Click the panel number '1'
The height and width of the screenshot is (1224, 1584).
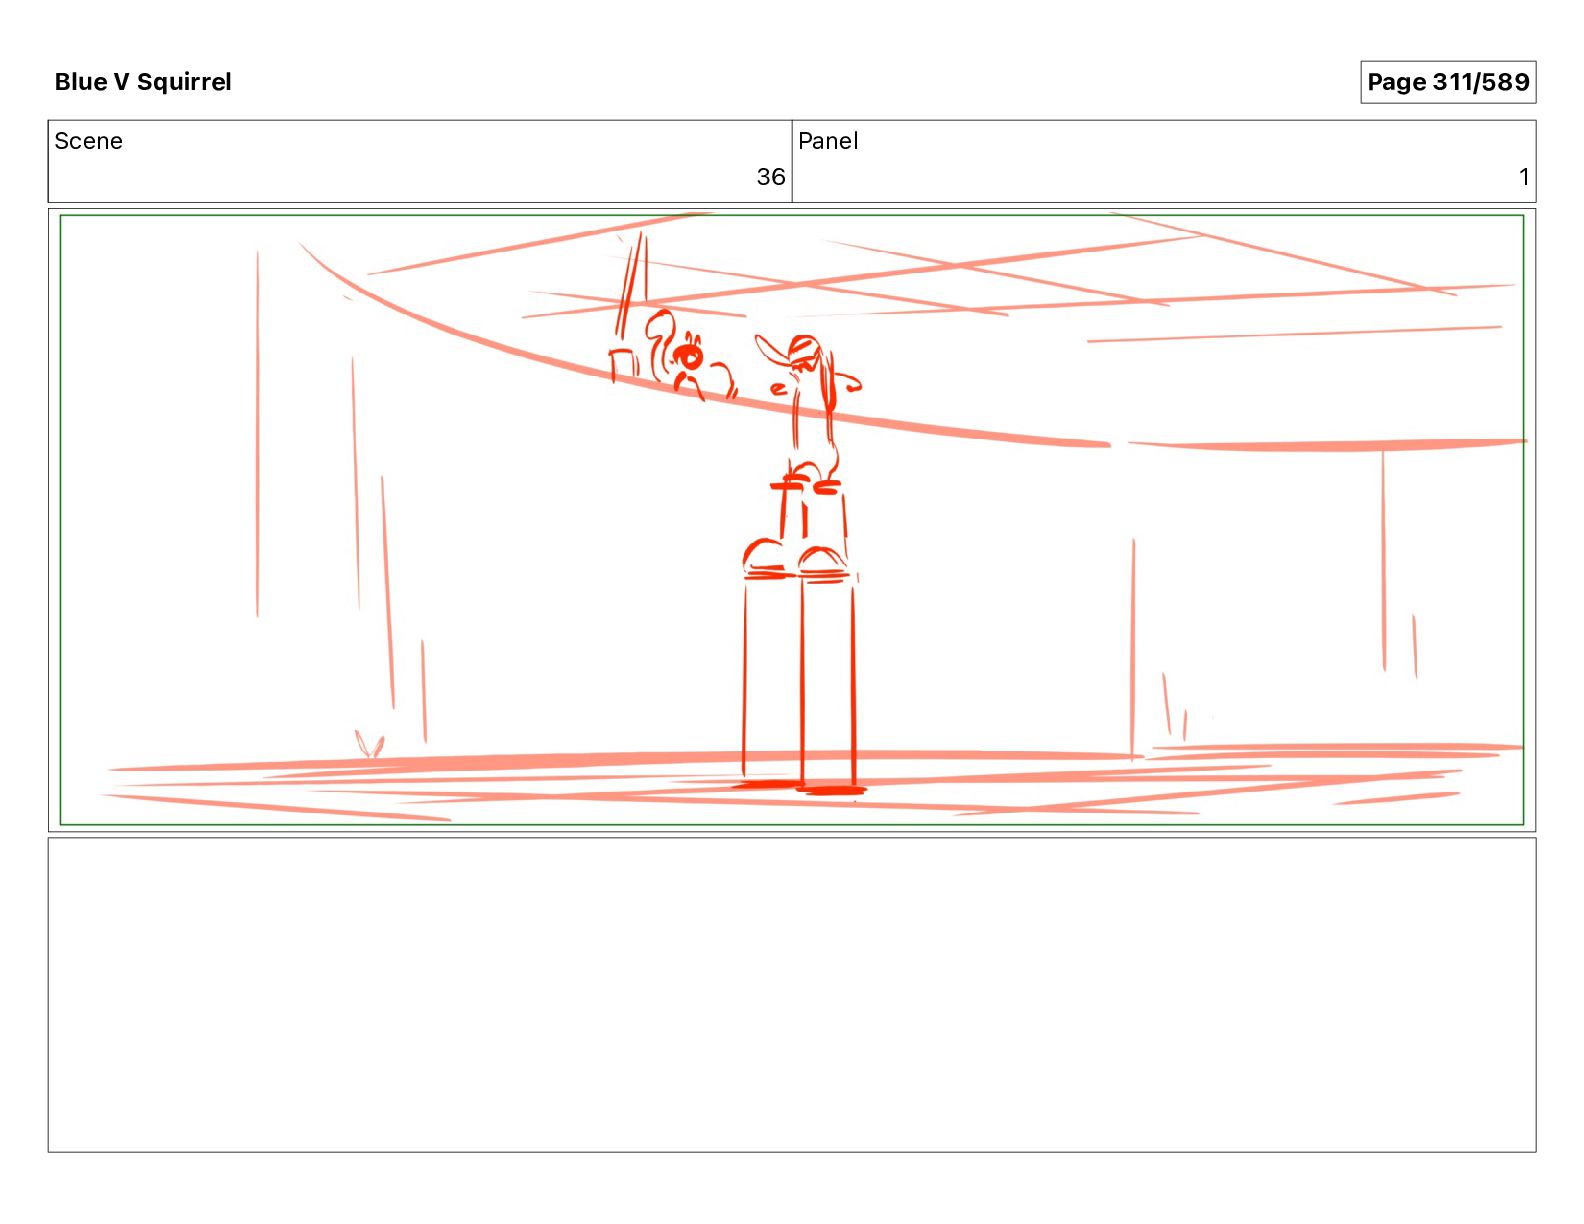tap(1524, 177)
